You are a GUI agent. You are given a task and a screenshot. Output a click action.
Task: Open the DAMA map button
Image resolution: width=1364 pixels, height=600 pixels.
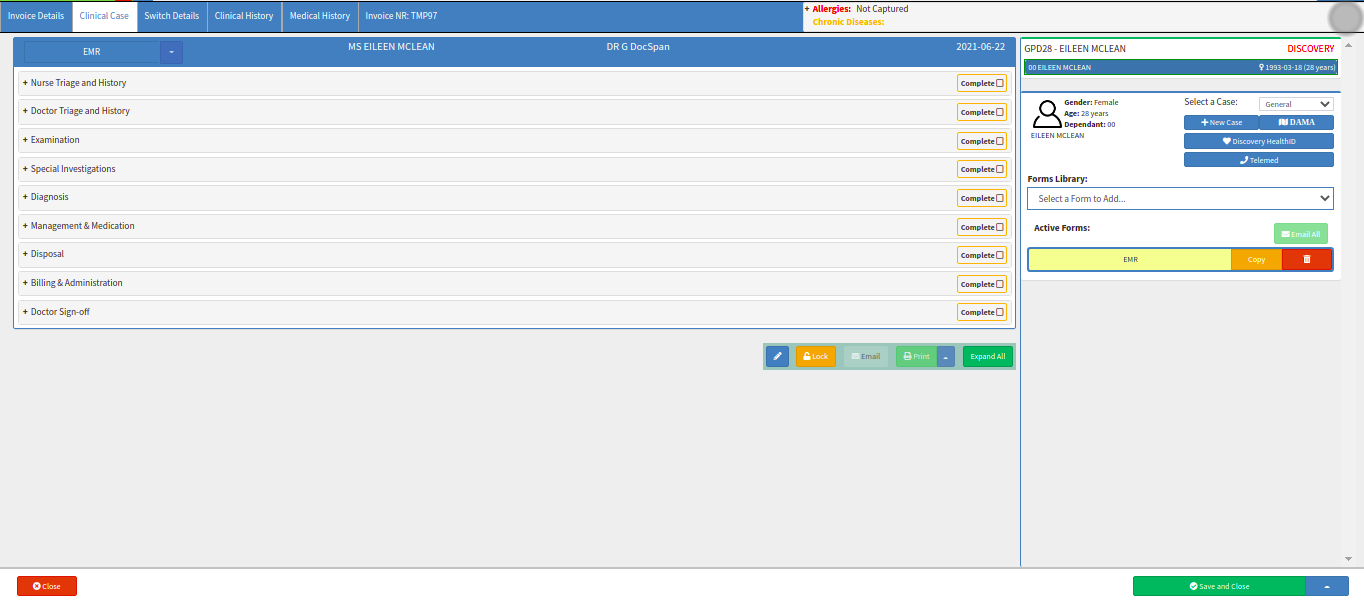1296,122
